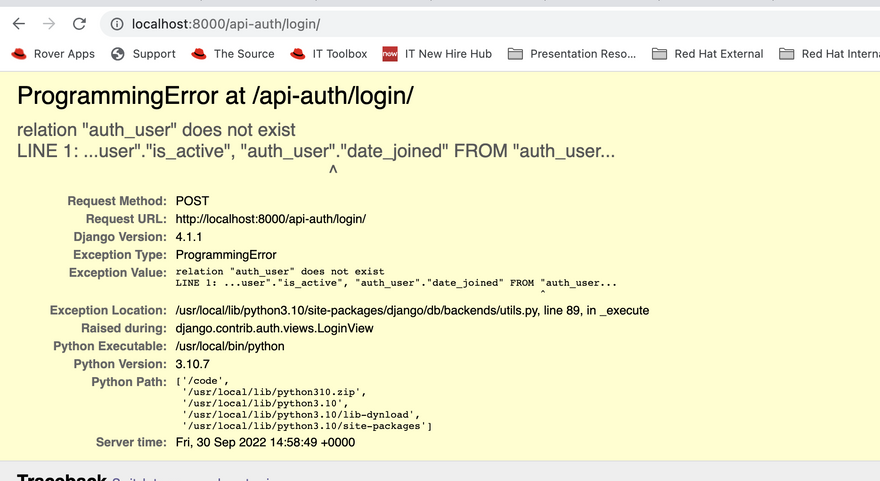Click the ProgrammingError page heading
Viewport: 880px width, 481px height.
(x=215, y=96)
